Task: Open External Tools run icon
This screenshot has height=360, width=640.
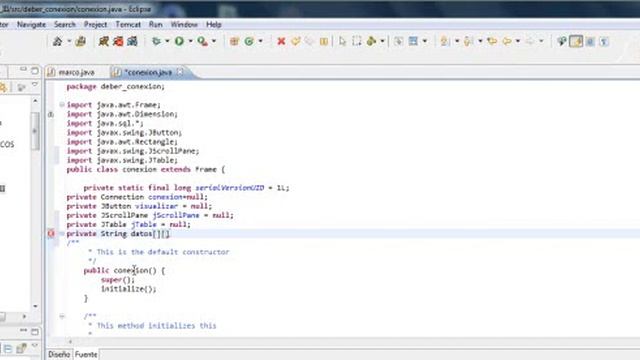Action: pyautogui.click(x=202, y=41)
